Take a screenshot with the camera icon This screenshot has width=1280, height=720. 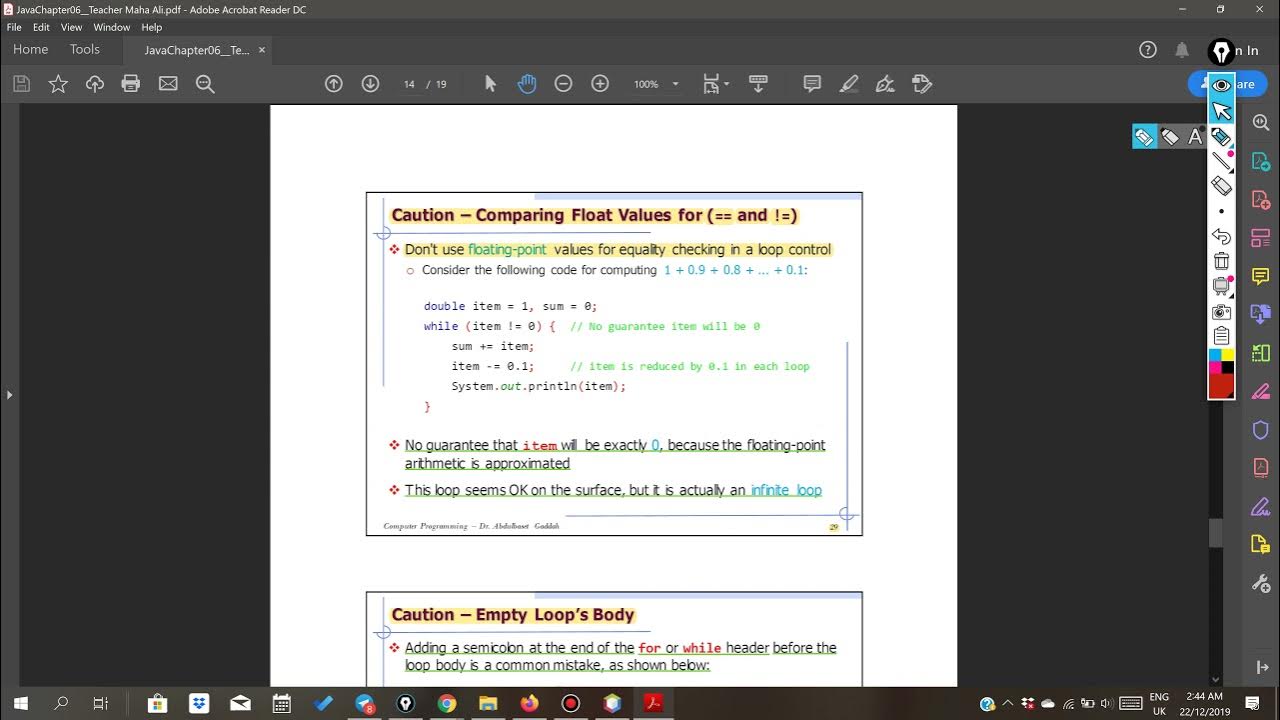1221,312
